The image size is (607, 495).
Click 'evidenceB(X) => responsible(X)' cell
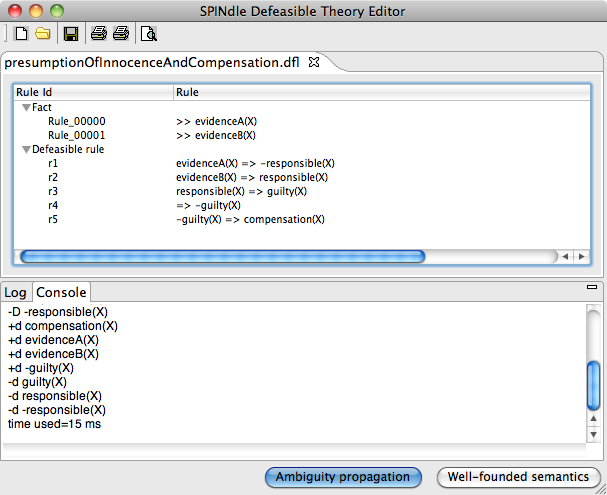[252, 177]
